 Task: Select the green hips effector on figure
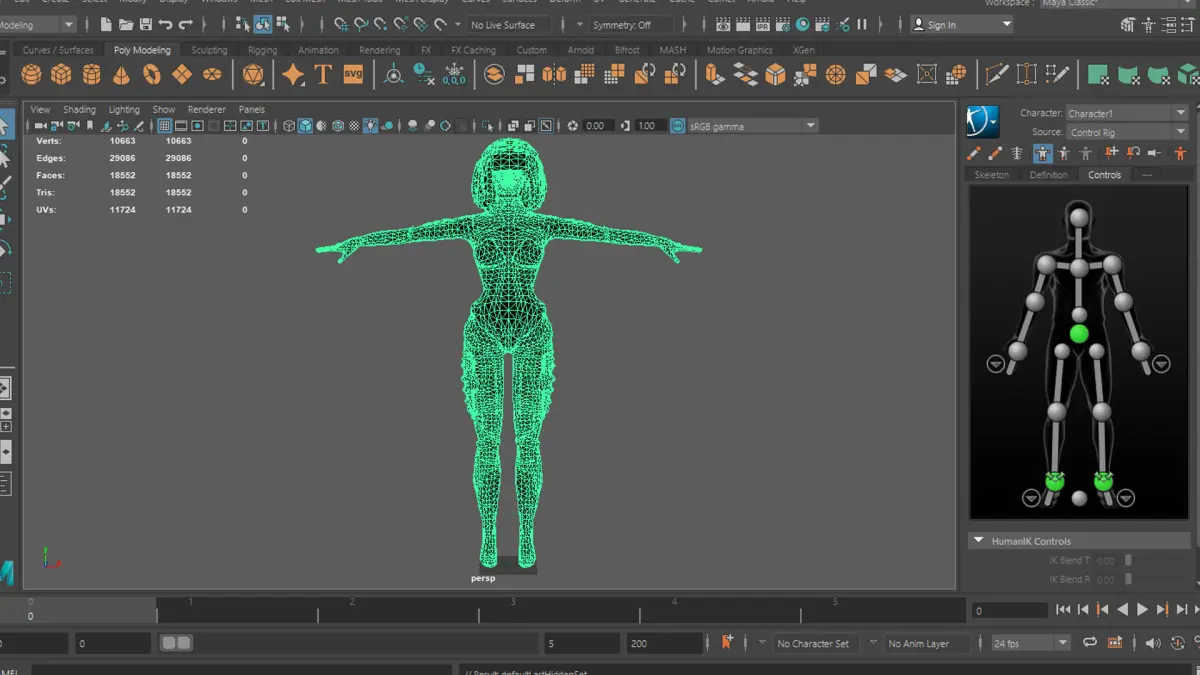[x=1078, y=334]
